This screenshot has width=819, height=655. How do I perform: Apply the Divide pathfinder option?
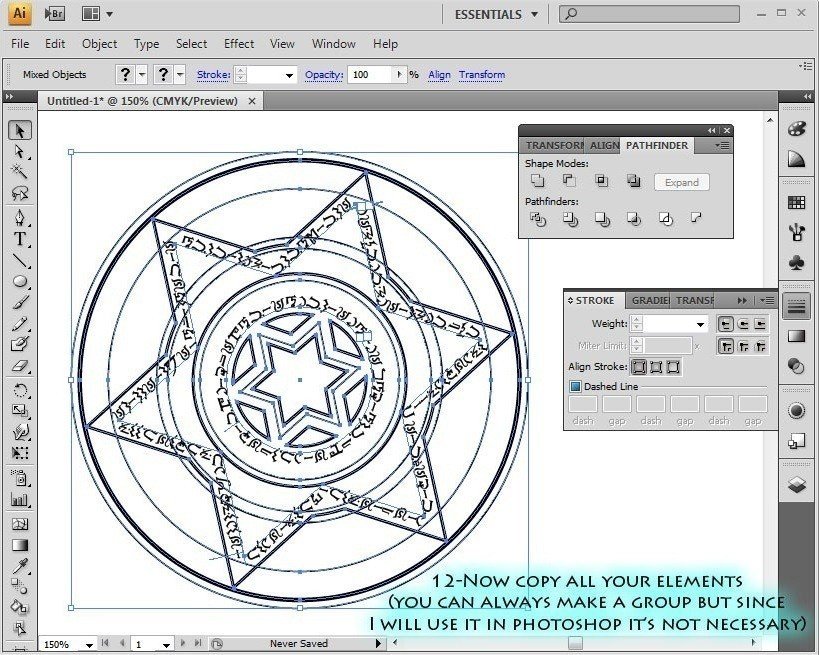(538, 219)
